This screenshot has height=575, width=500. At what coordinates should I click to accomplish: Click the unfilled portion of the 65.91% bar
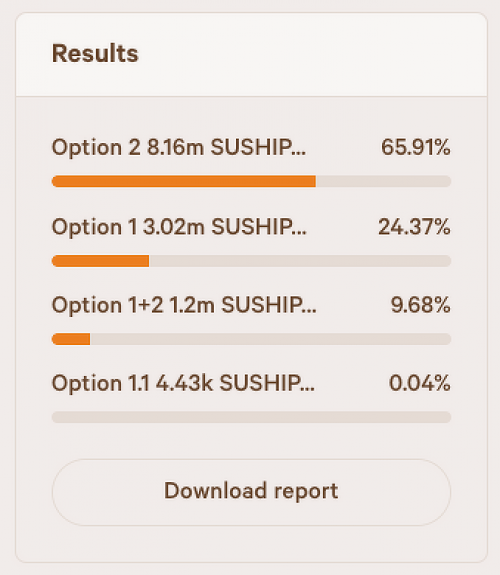click(383, 181)
